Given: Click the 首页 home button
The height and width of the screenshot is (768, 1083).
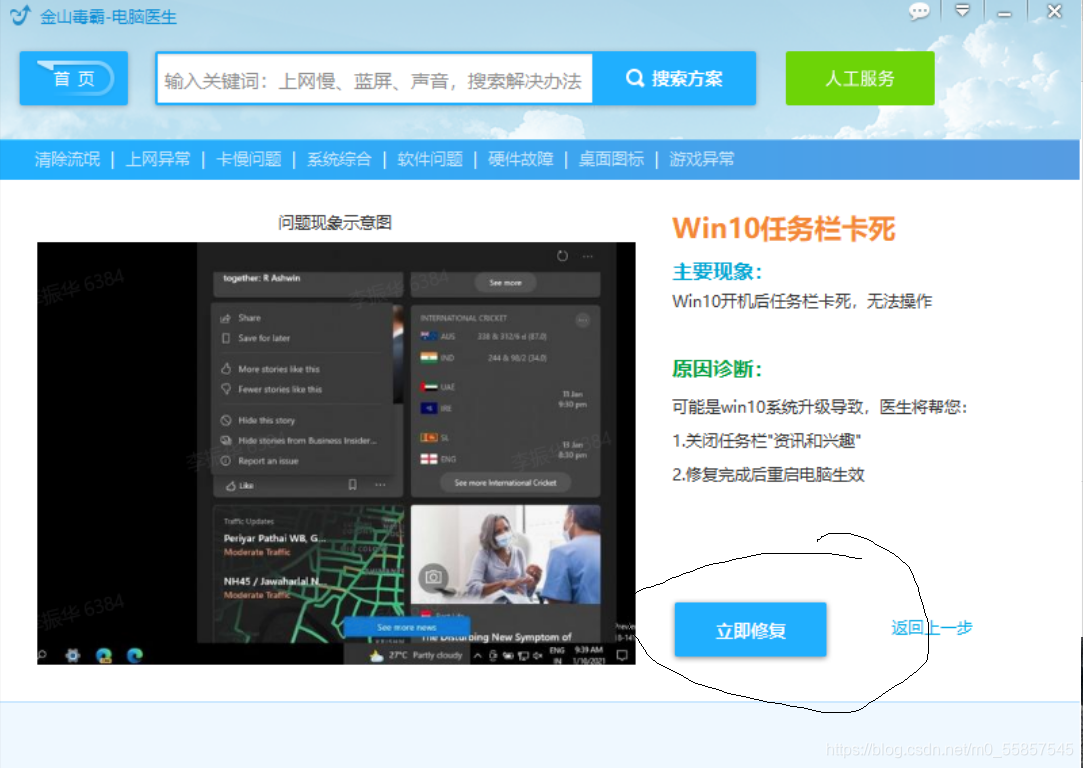Looking at the screenshot, I should coord(74,78).
